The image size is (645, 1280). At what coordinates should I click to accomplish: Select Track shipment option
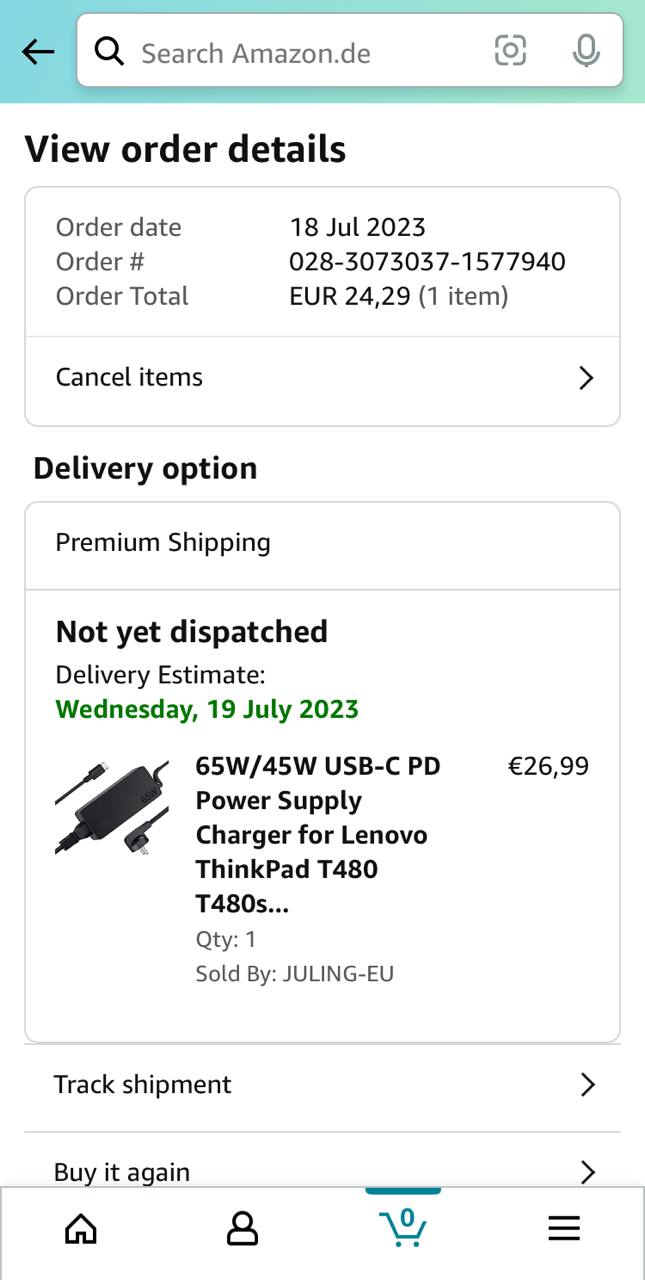point(143,1085)
